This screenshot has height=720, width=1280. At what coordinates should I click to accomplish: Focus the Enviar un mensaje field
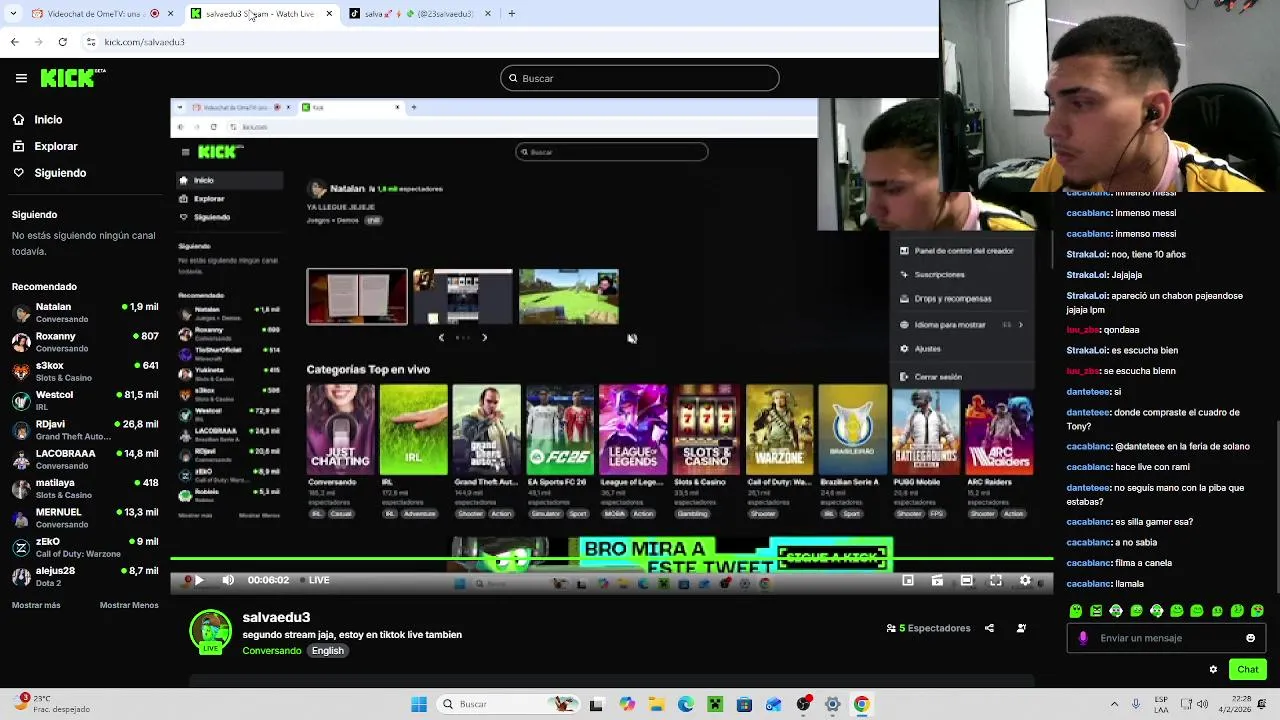pos(1166,638)
